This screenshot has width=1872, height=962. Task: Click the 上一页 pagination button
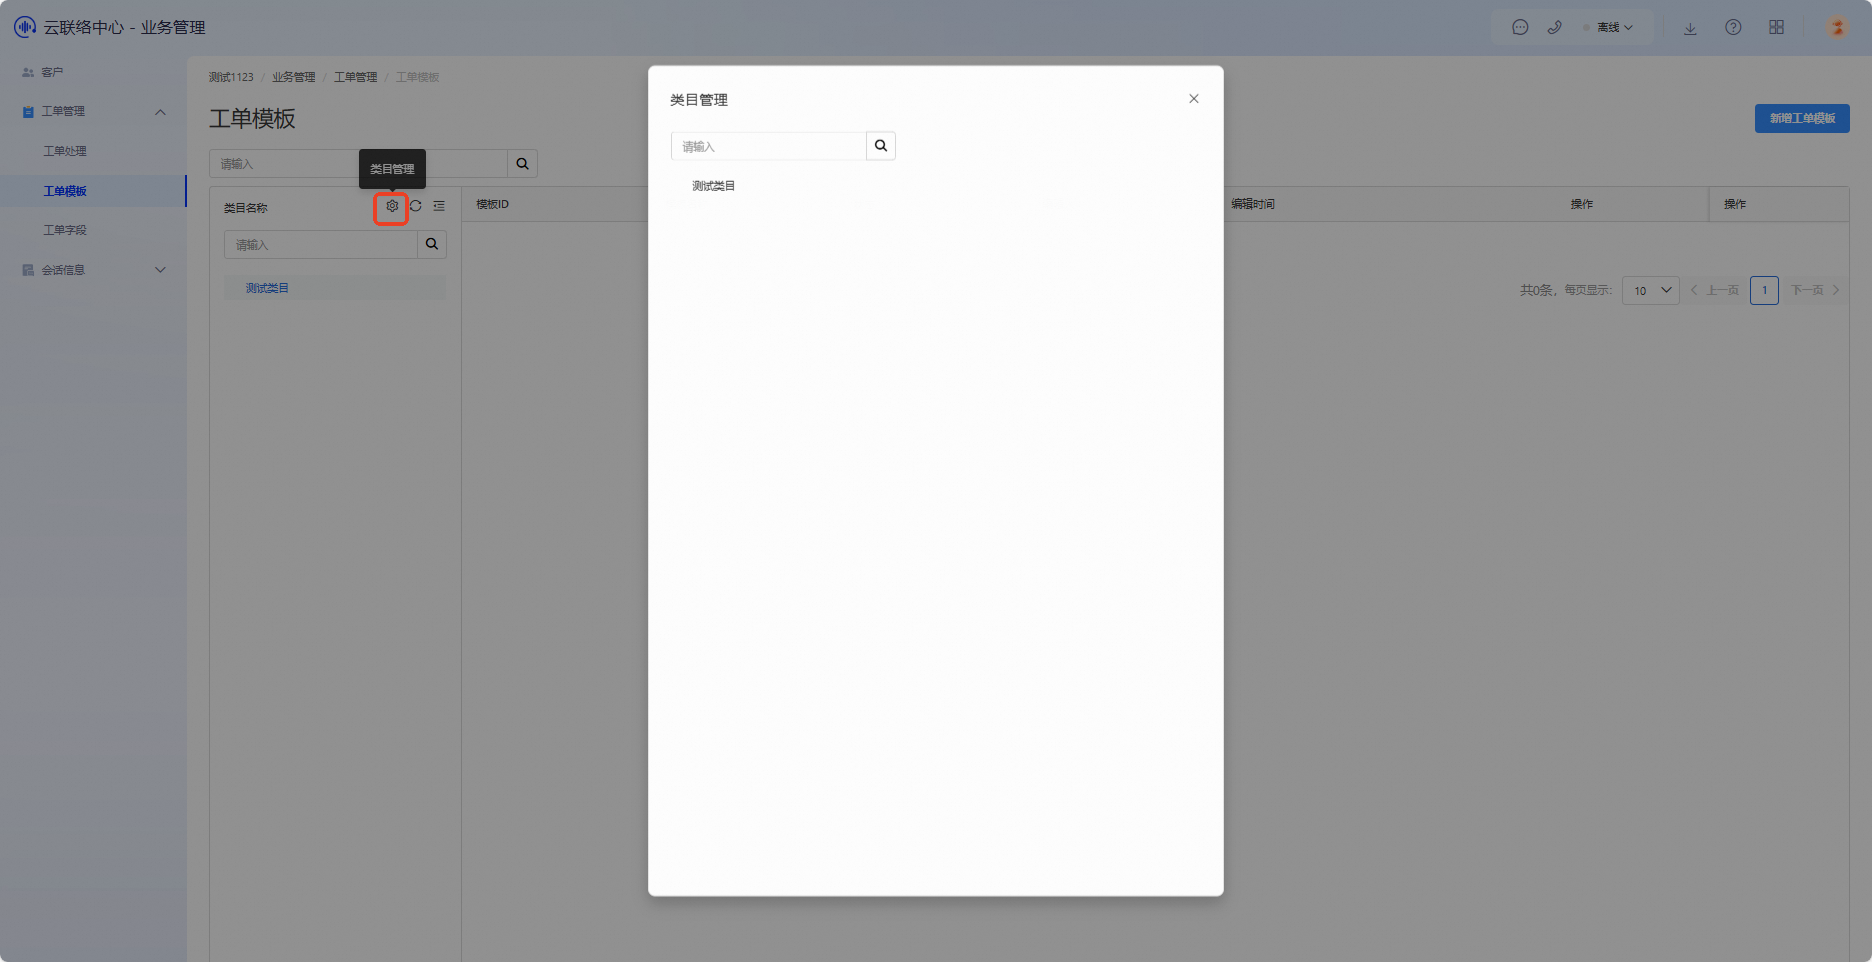(1714, 290)
